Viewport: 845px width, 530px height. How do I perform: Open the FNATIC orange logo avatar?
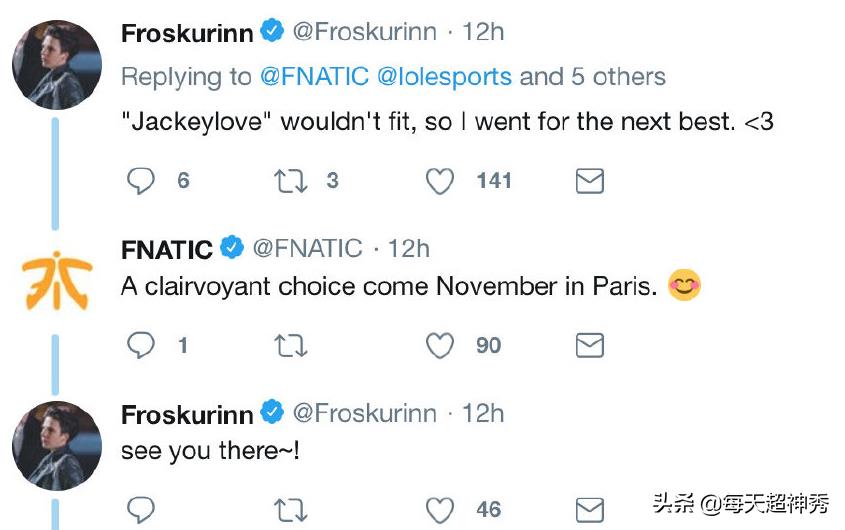(56, 281)
